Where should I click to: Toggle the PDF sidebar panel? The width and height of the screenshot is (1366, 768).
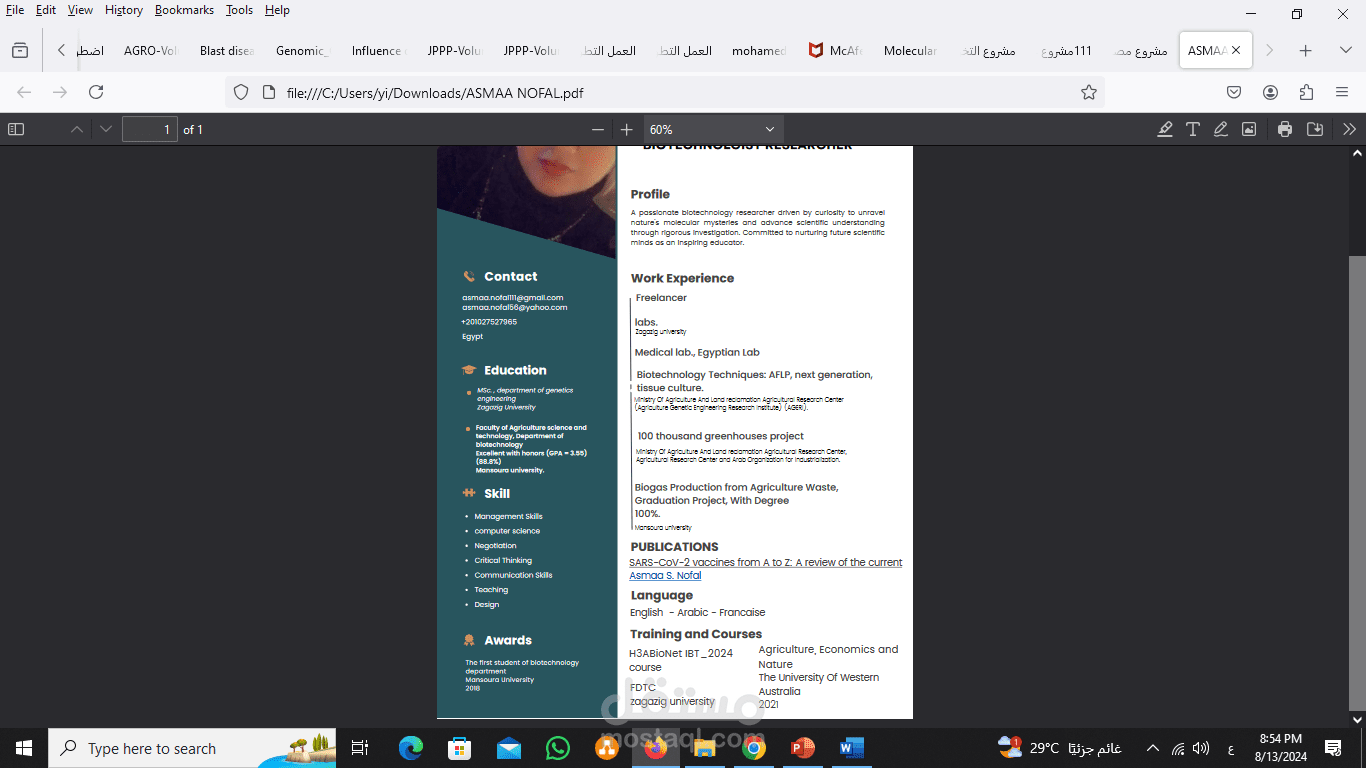tap(15, 128)
